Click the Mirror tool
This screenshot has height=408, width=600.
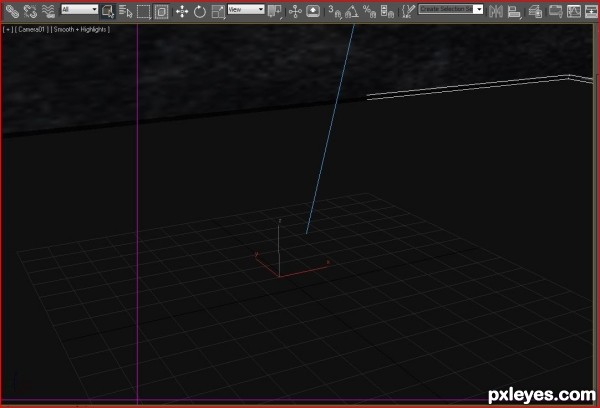tap(496, 11)
